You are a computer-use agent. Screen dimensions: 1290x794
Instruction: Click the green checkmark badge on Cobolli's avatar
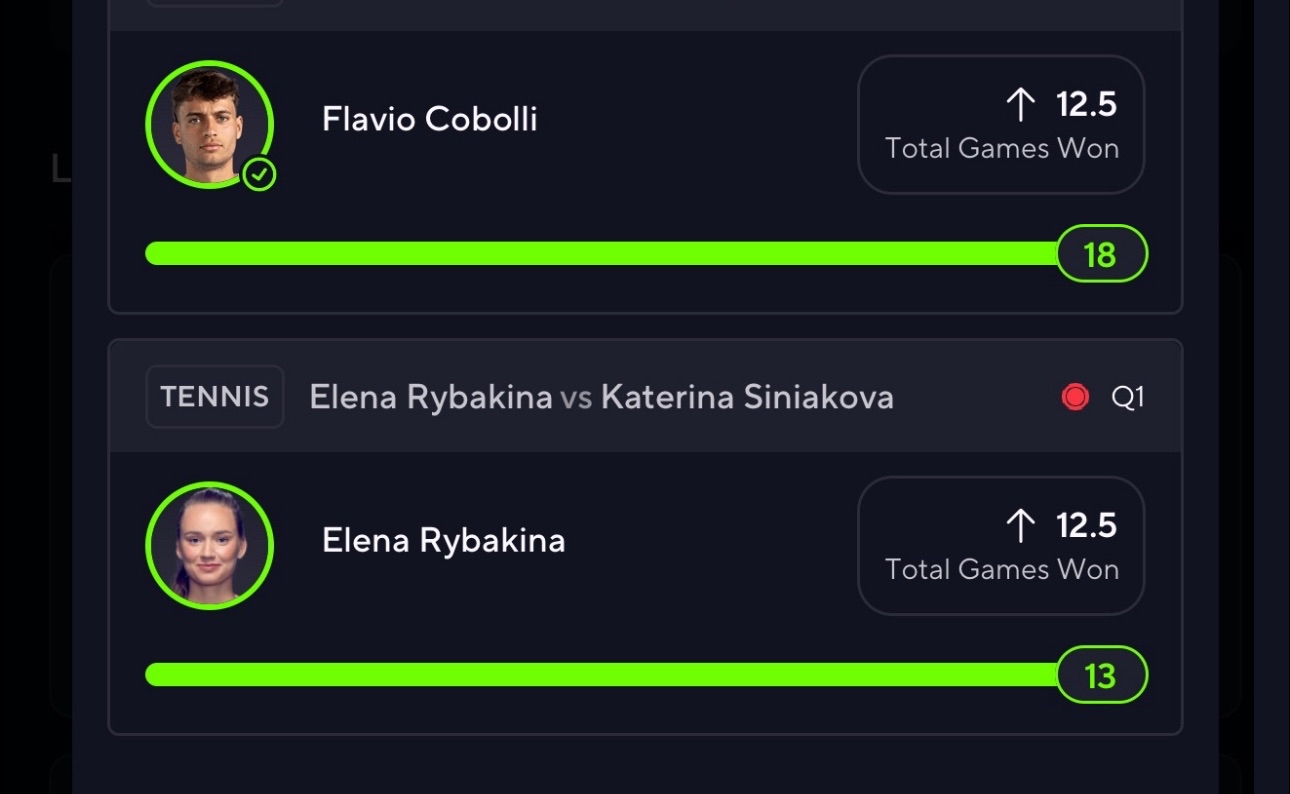click(x=259, y=175)
